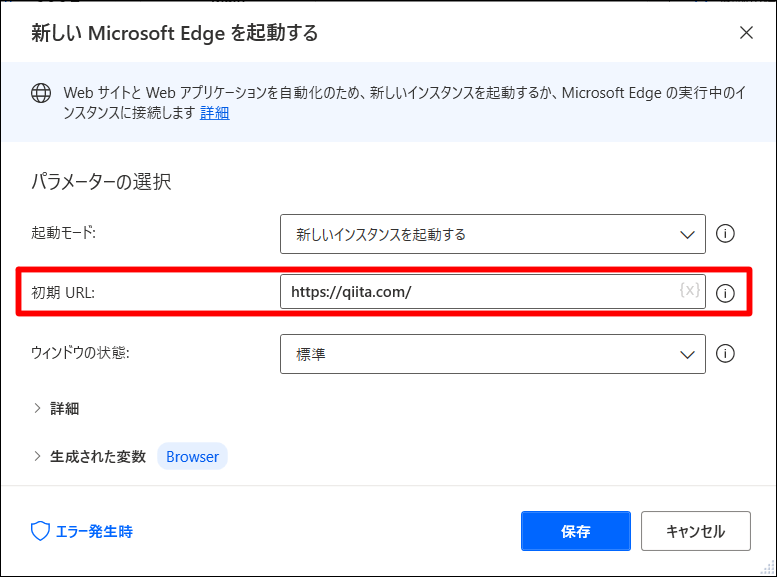Insert a variable via the {x} icon
This screenshot has height=577, width=777.
[x=689, y=289]
